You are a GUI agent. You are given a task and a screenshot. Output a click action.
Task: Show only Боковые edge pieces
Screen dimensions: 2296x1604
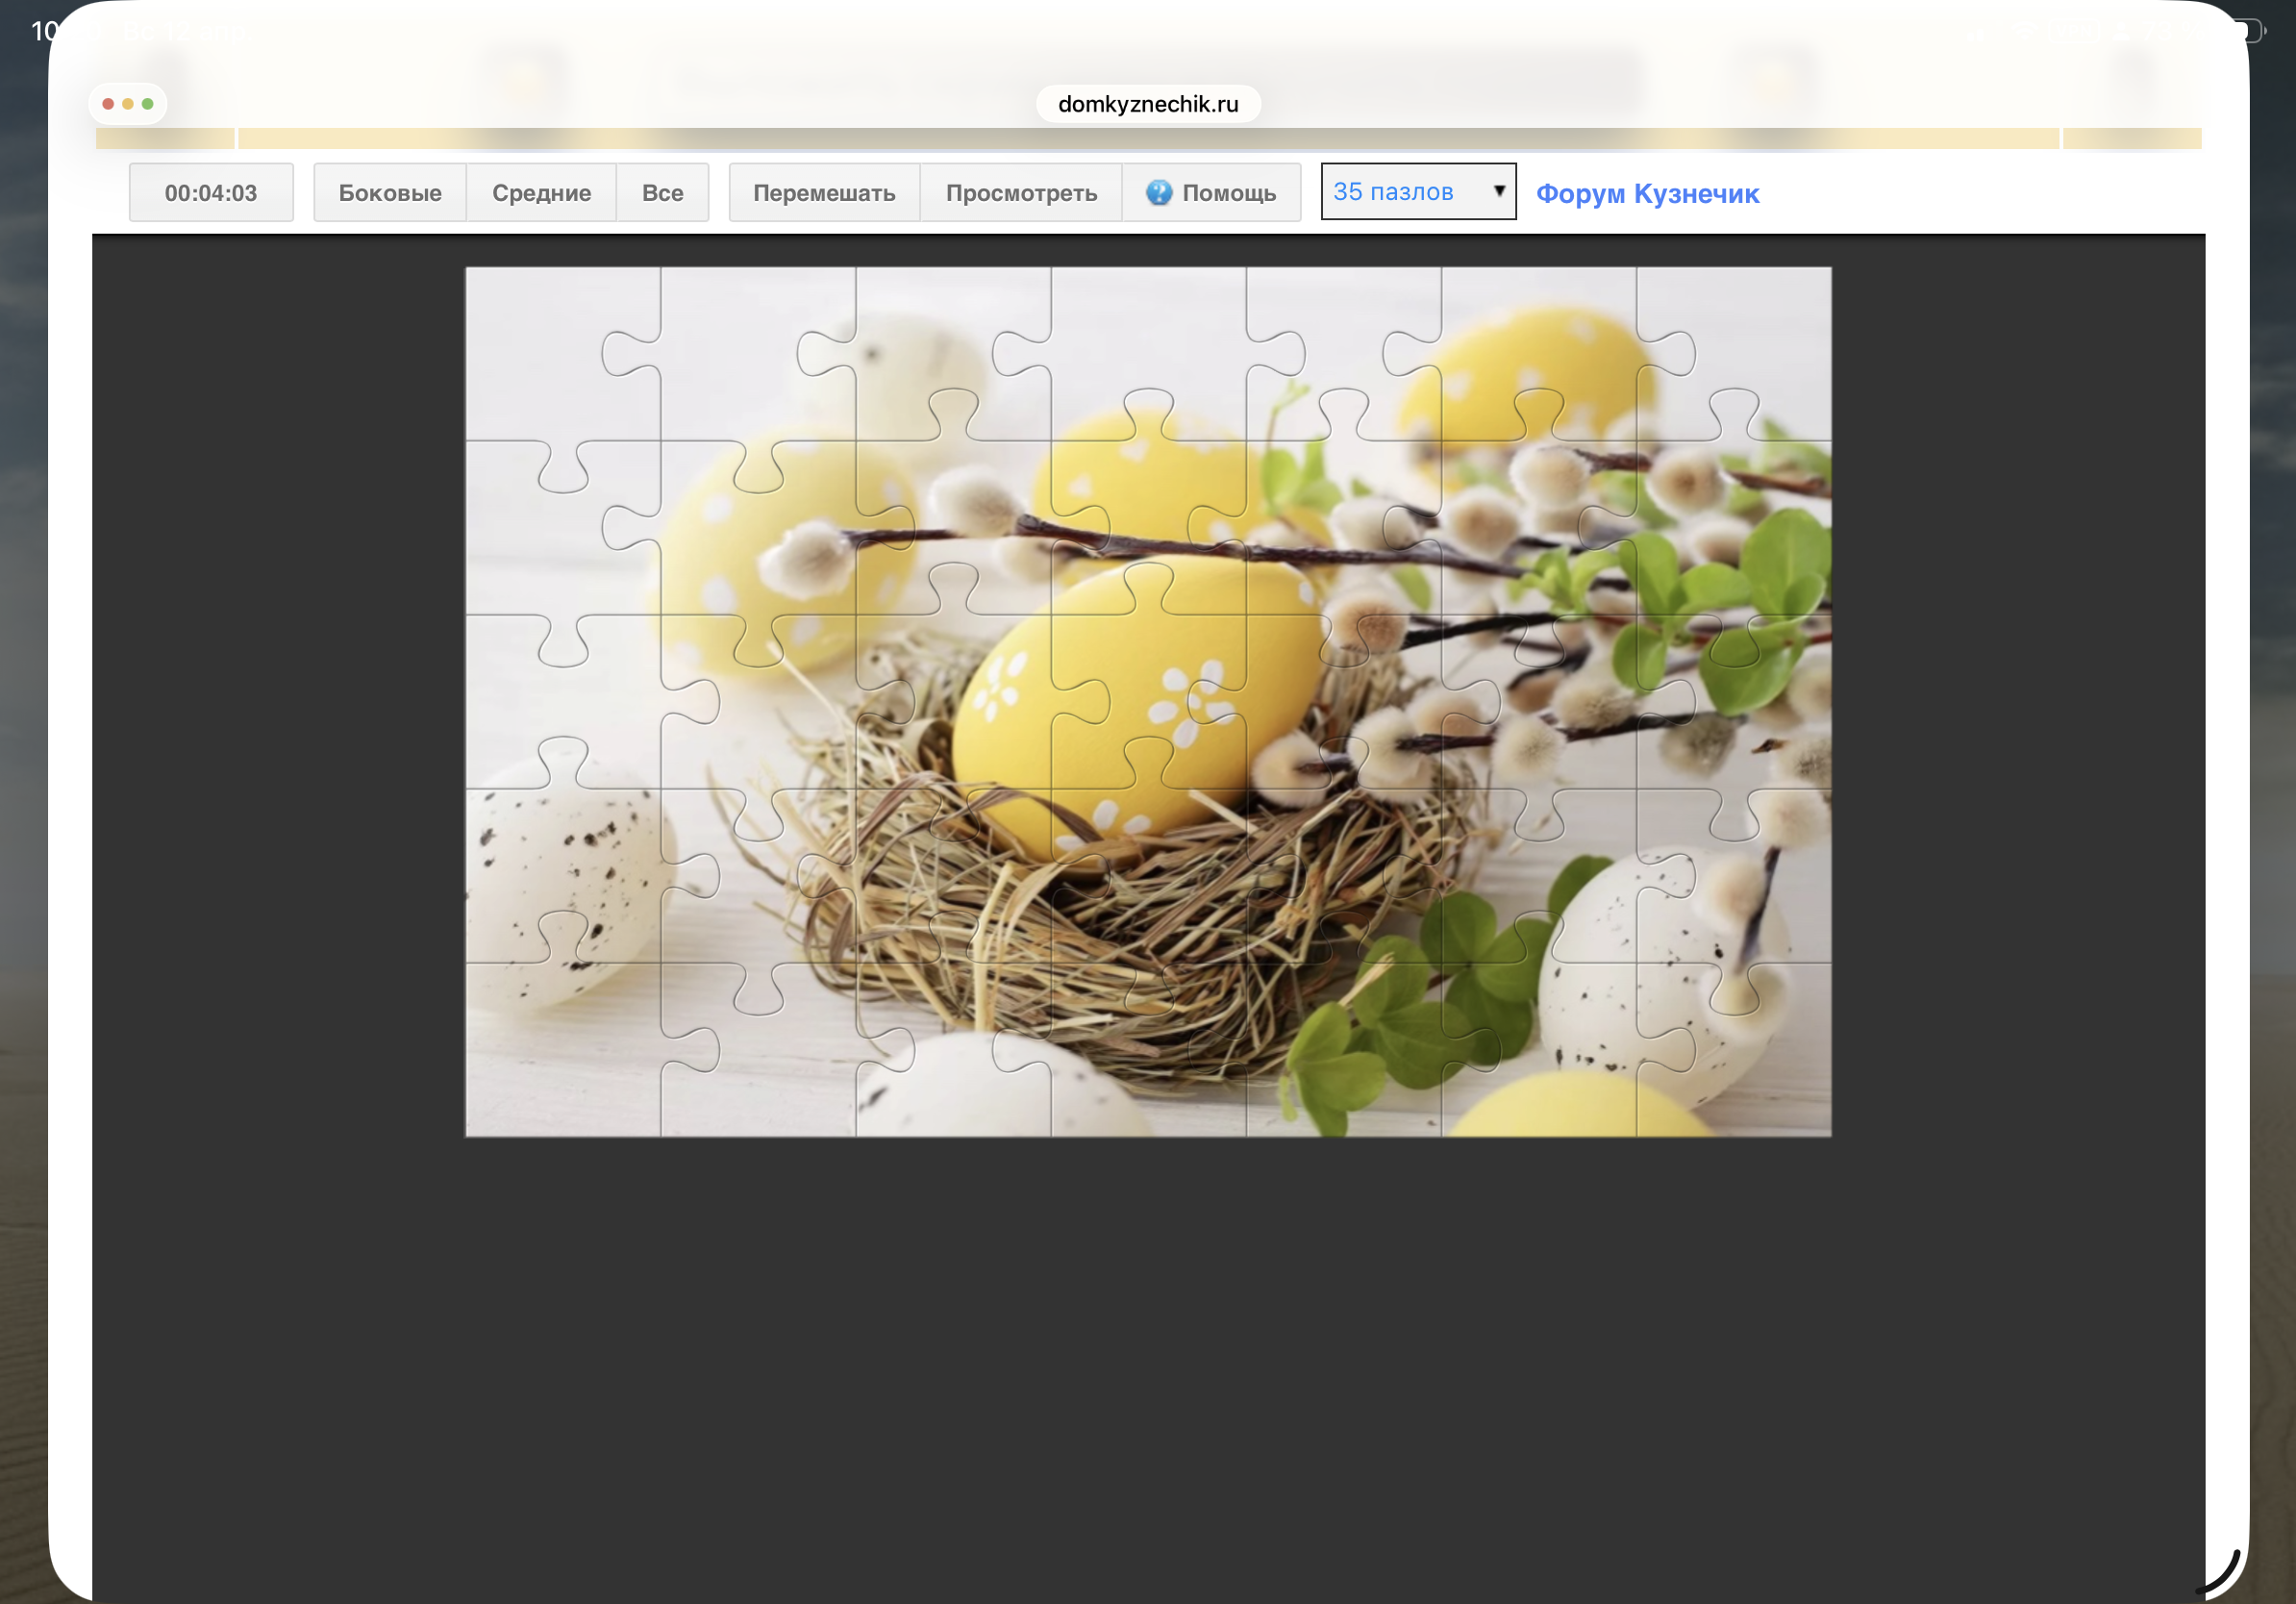coord(390,193)
